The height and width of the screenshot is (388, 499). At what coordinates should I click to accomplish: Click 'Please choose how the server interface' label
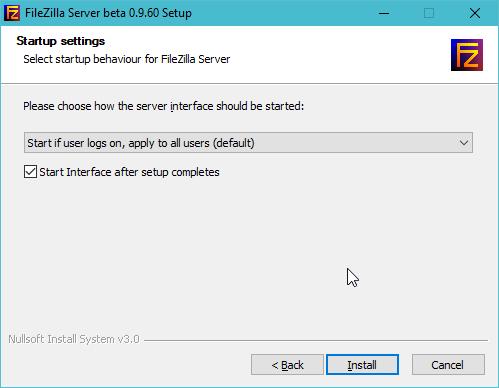(163, 106)
